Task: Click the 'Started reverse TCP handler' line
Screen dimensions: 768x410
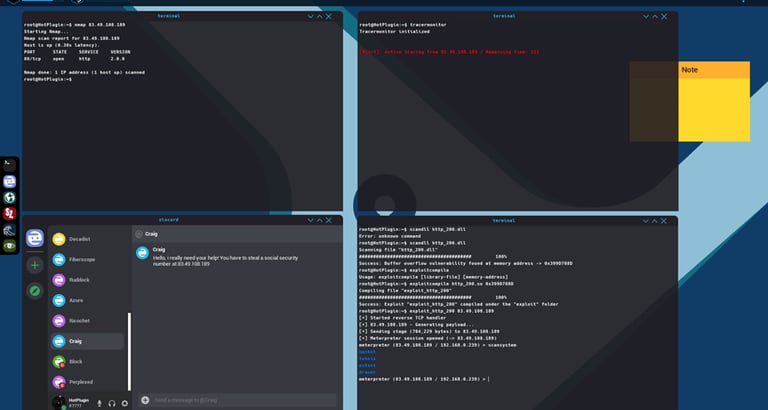Action: 402,318
